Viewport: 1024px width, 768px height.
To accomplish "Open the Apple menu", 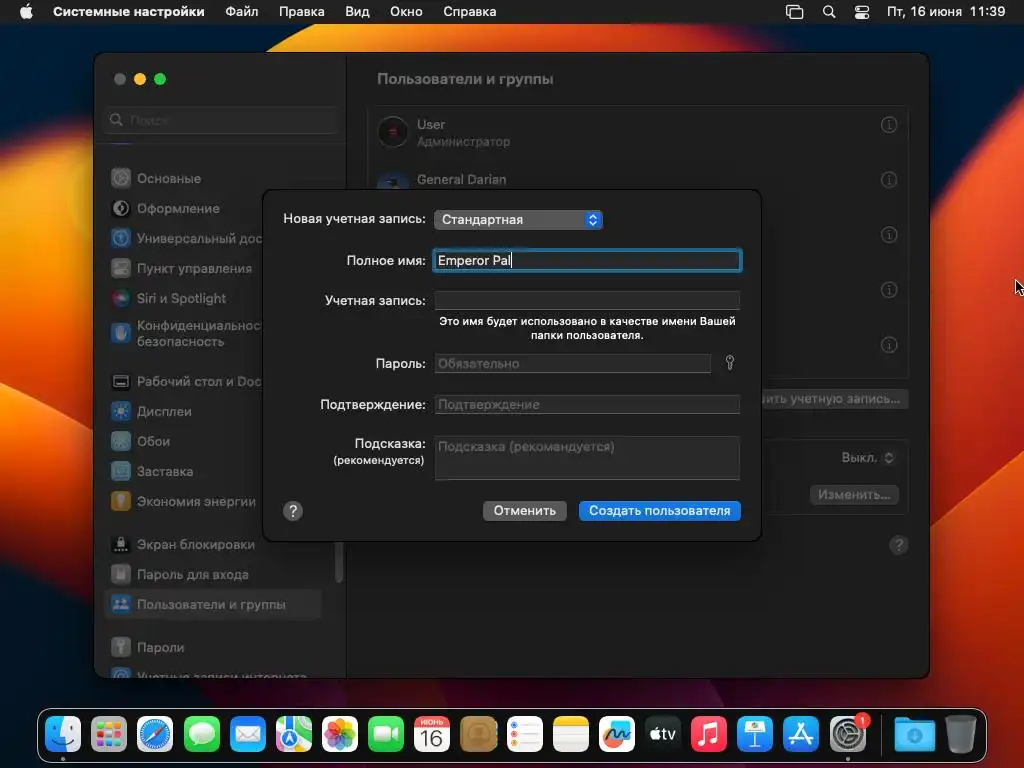I will (26, 12).
